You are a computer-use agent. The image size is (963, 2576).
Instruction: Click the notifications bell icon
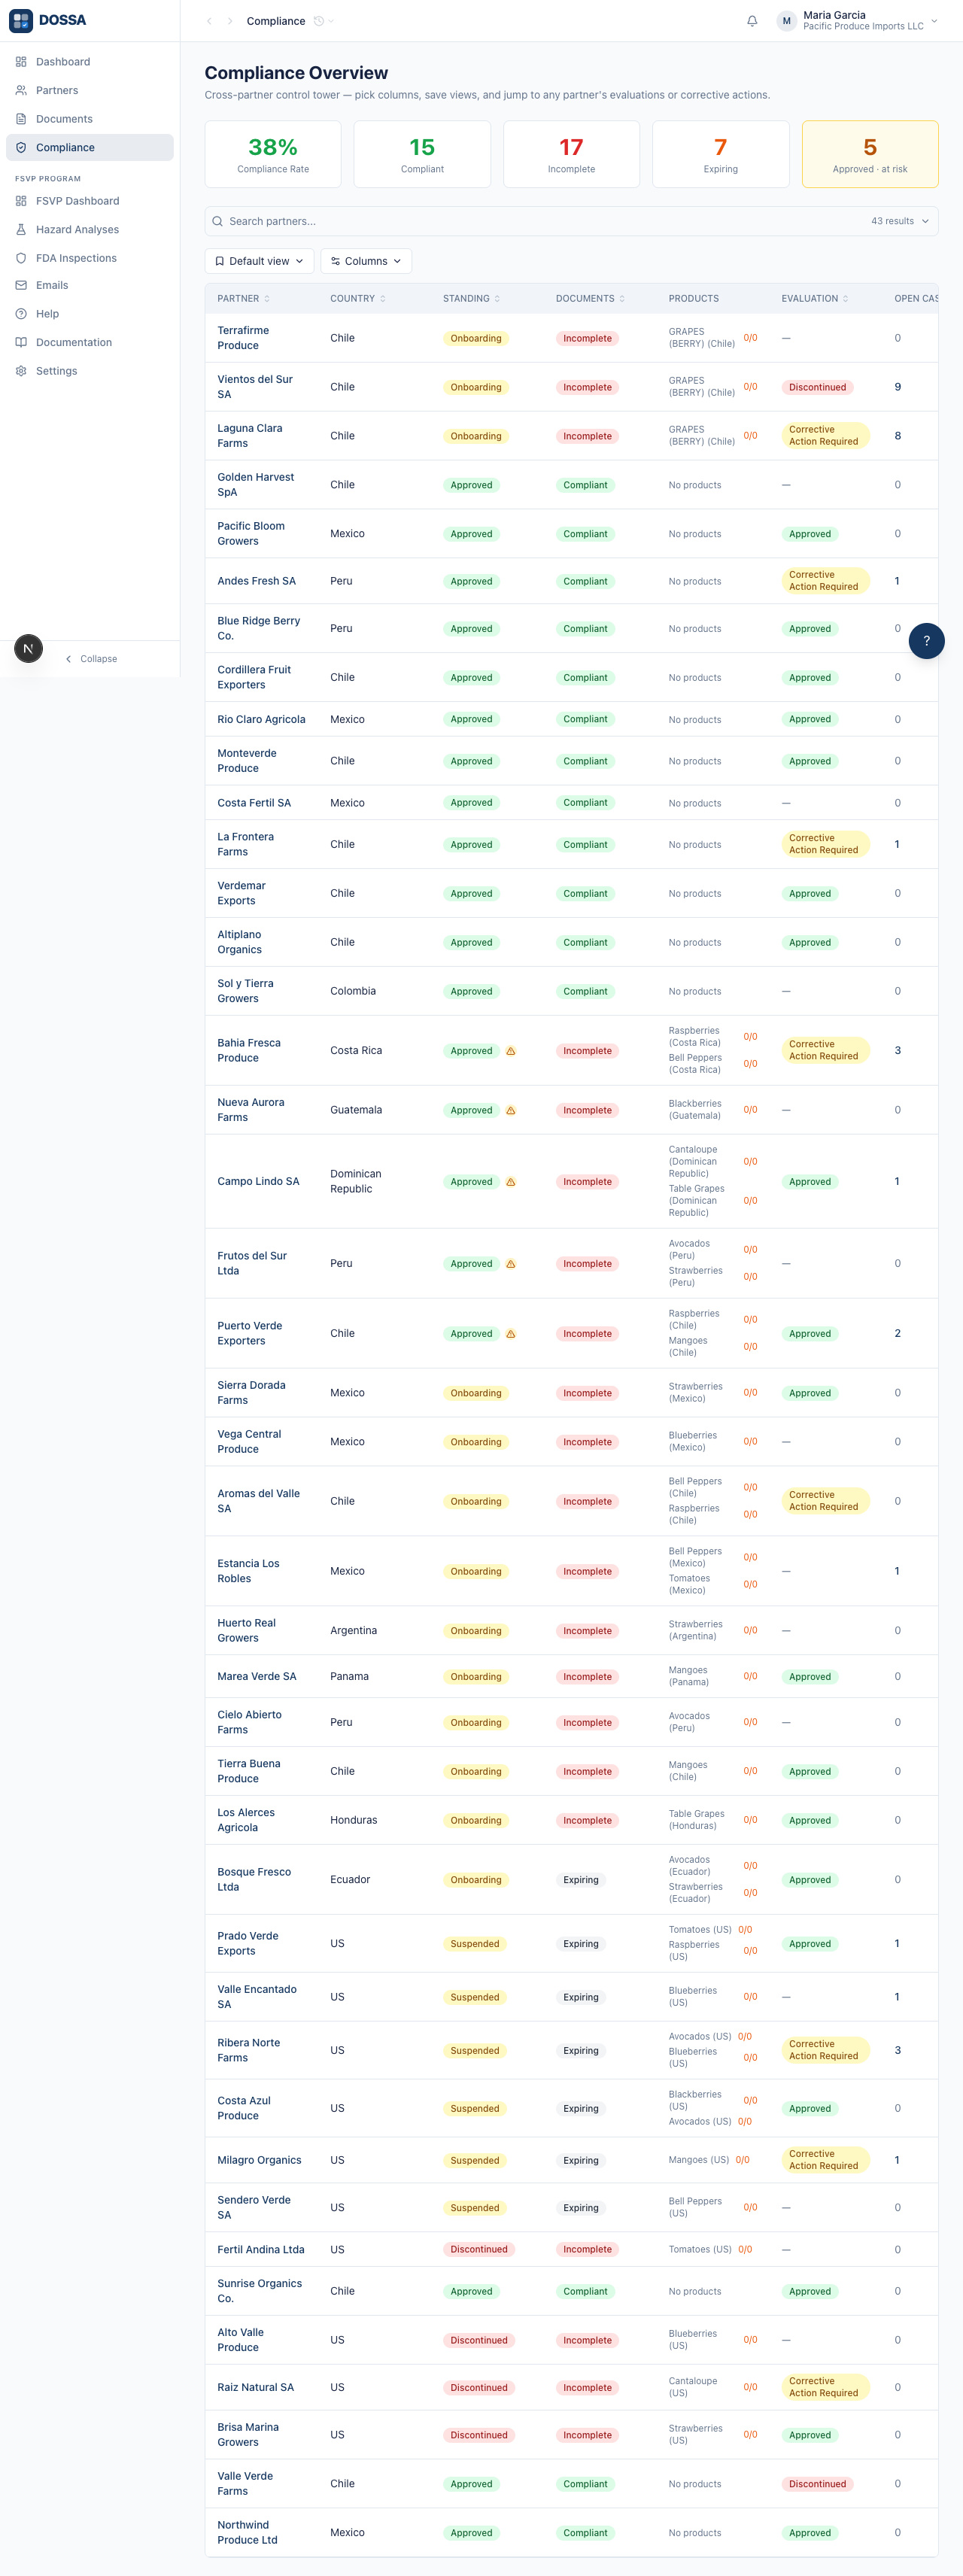pos(752,21)
